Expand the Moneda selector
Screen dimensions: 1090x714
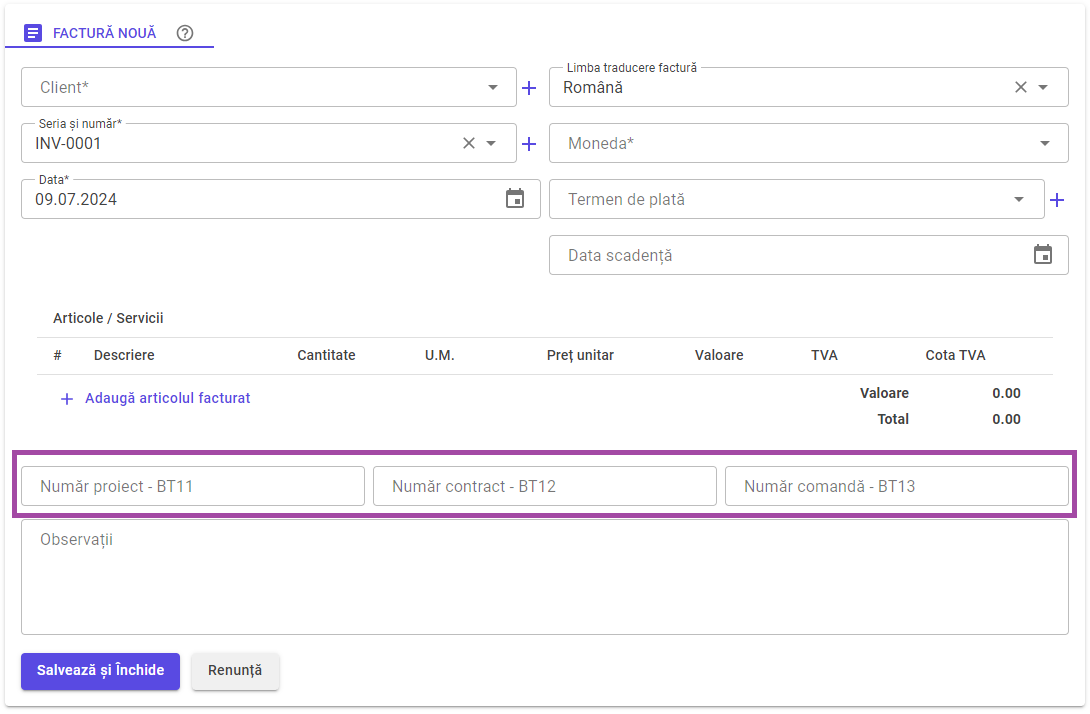click(x=1043, y=143)
